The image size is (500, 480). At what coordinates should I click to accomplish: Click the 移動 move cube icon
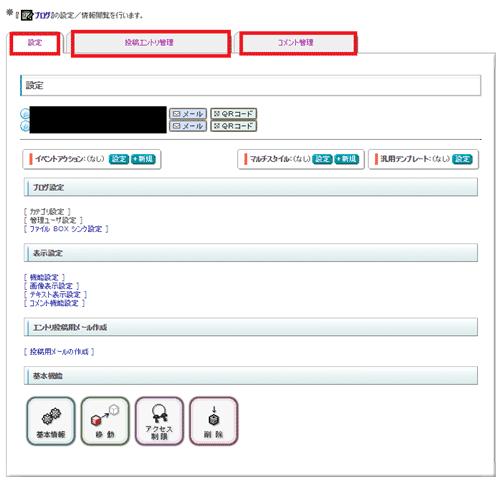105,421
